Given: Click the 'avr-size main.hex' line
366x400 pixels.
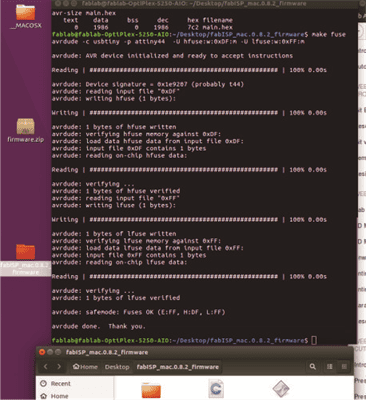Looking at the screenshot, I should [84, 13].
